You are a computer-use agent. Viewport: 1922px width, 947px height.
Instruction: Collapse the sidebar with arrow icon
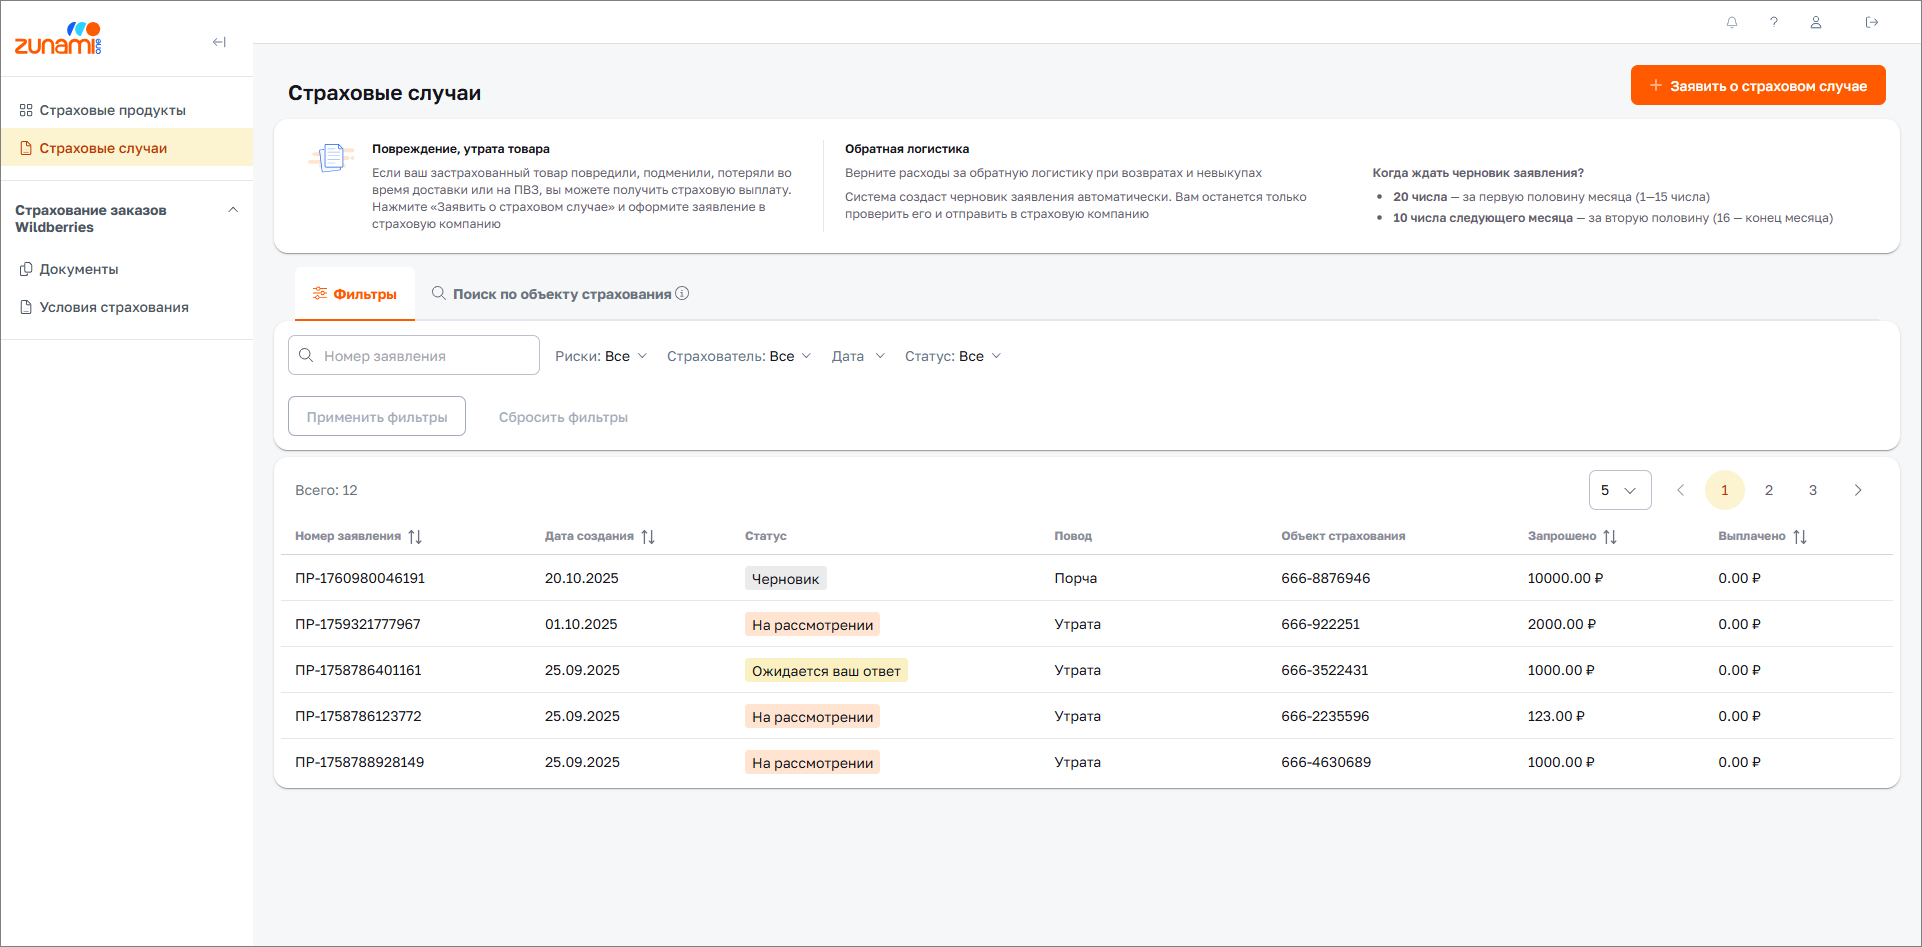(x=219, y=42)
